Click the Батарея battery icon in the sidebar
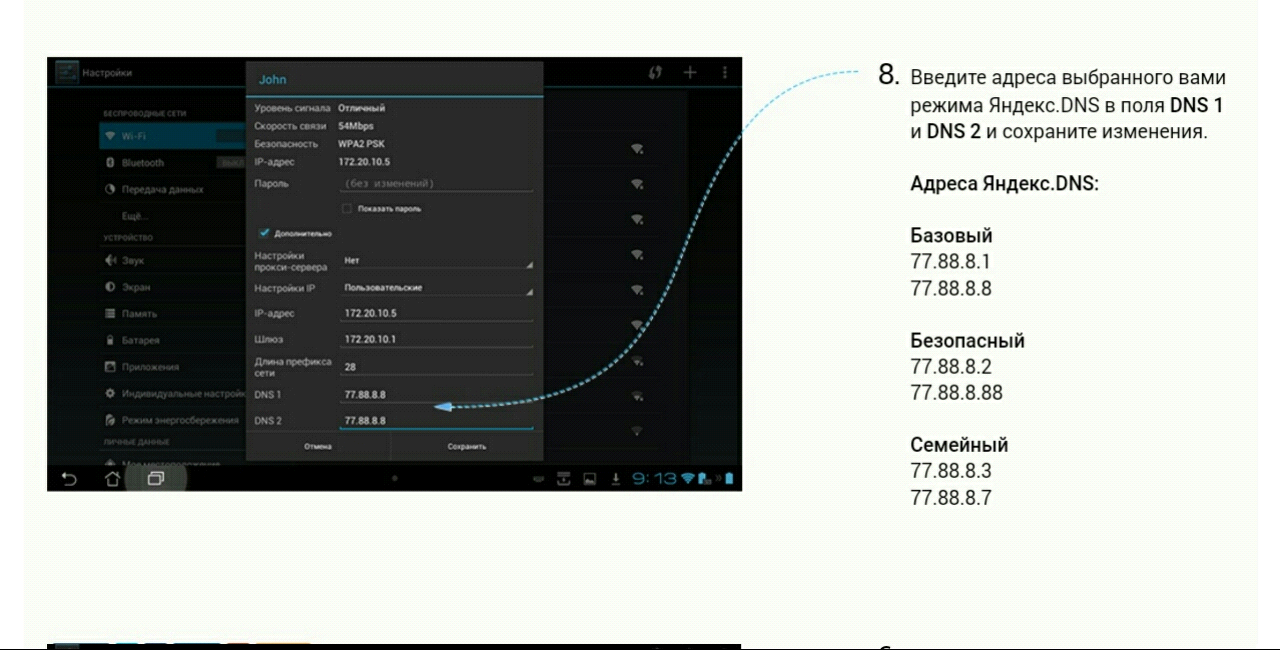 (111, 340)
